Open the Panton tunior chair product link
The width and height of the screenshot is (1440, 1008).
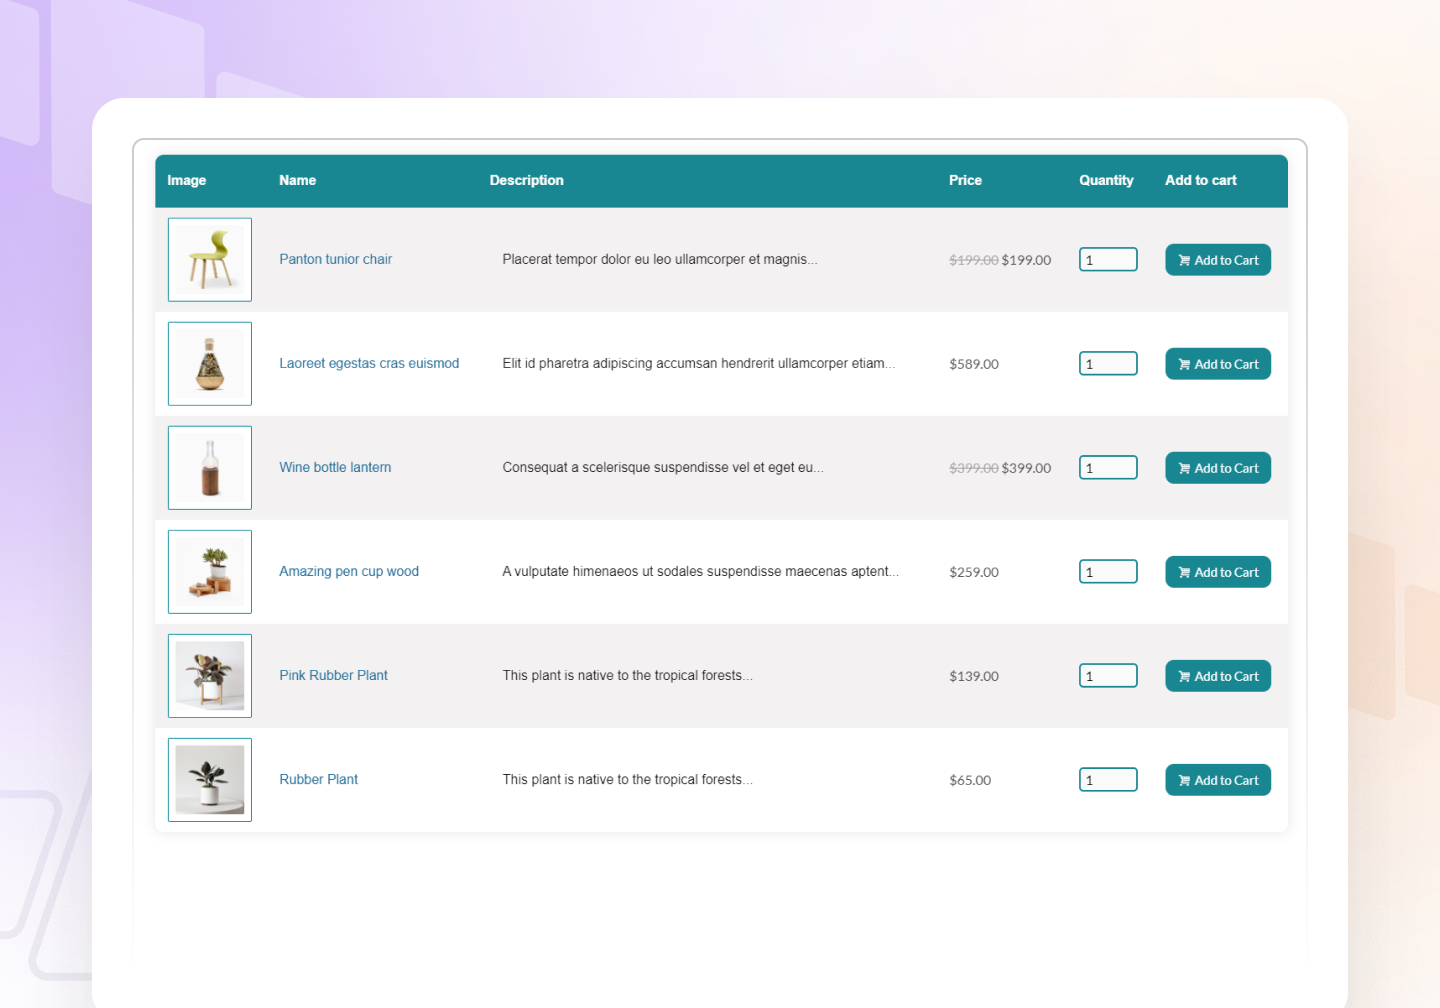coord(335,259)
